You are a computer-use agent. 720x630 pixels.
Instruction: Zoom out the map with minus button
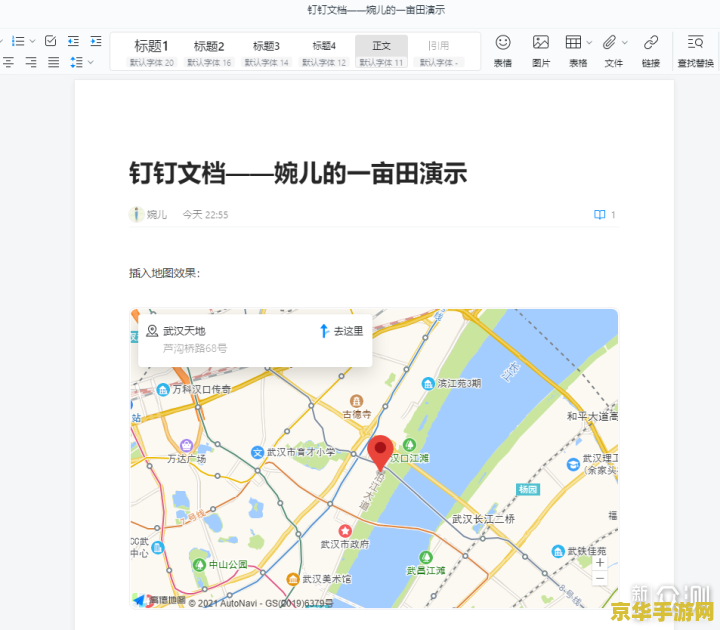600,578
